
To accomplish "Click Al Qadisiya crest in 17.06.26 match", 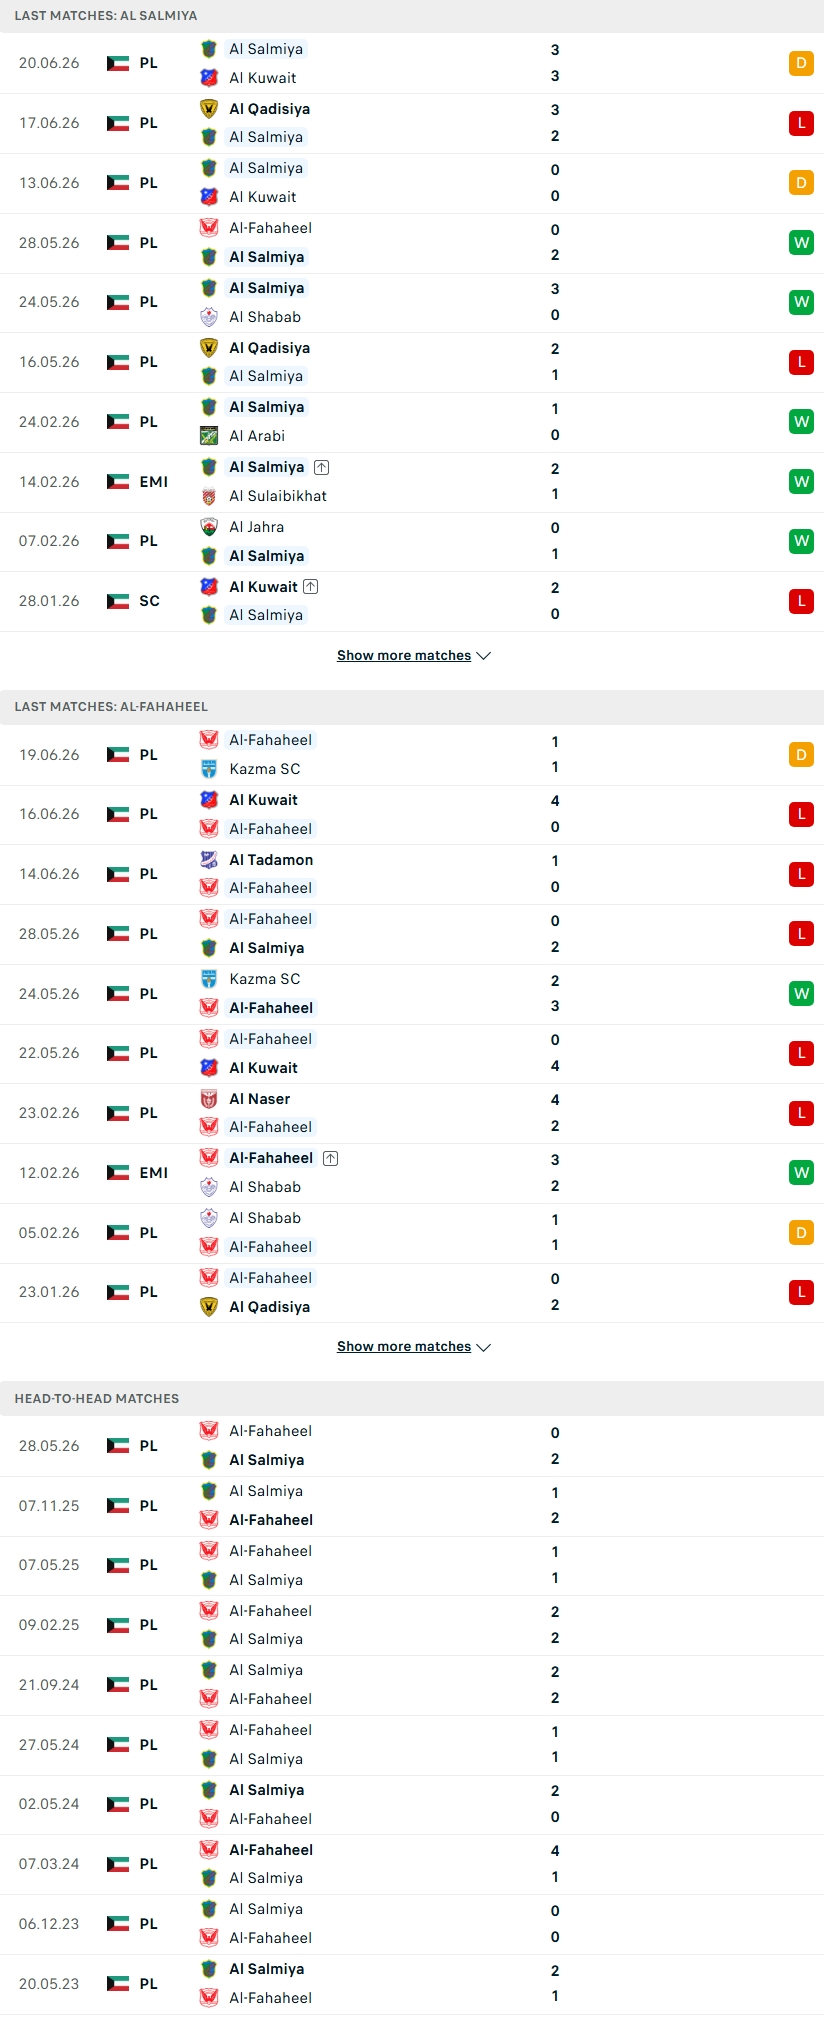I will pos(209,109).
